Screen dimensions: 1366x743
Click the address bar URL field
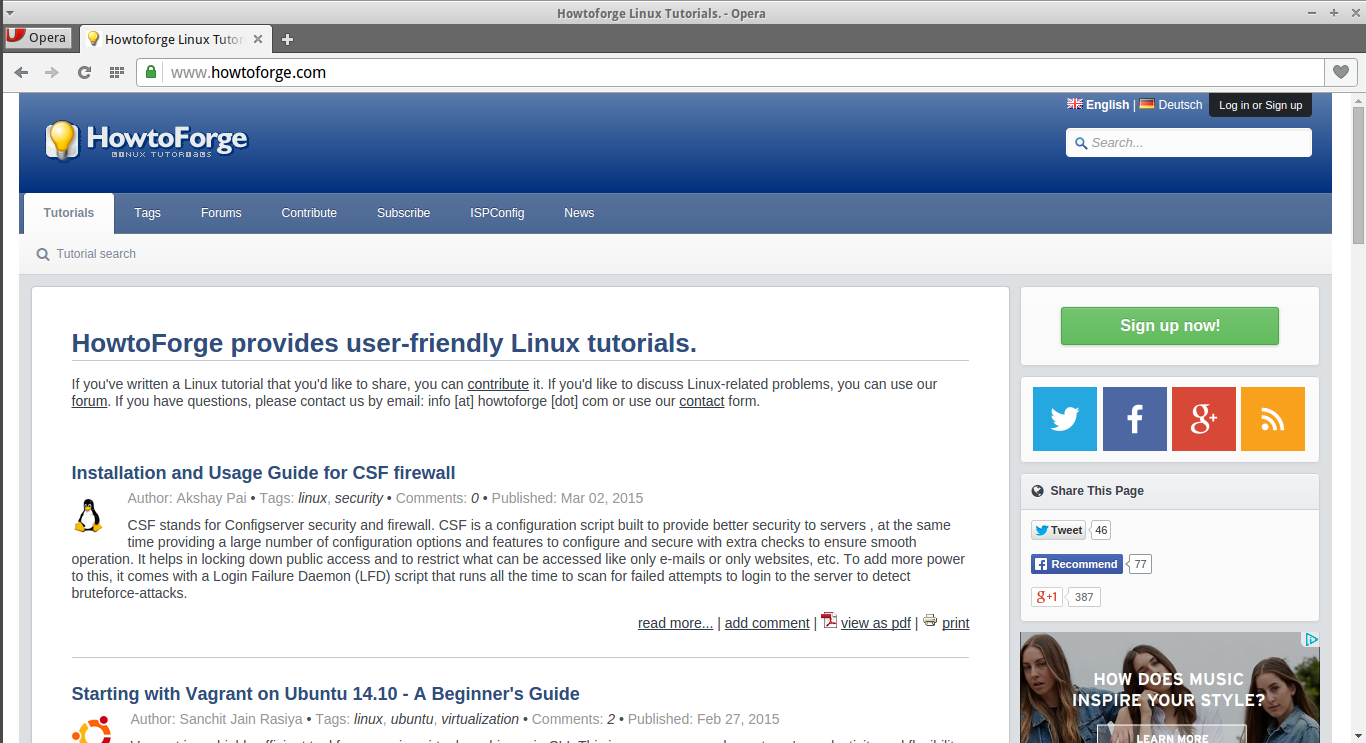point(730,72)
